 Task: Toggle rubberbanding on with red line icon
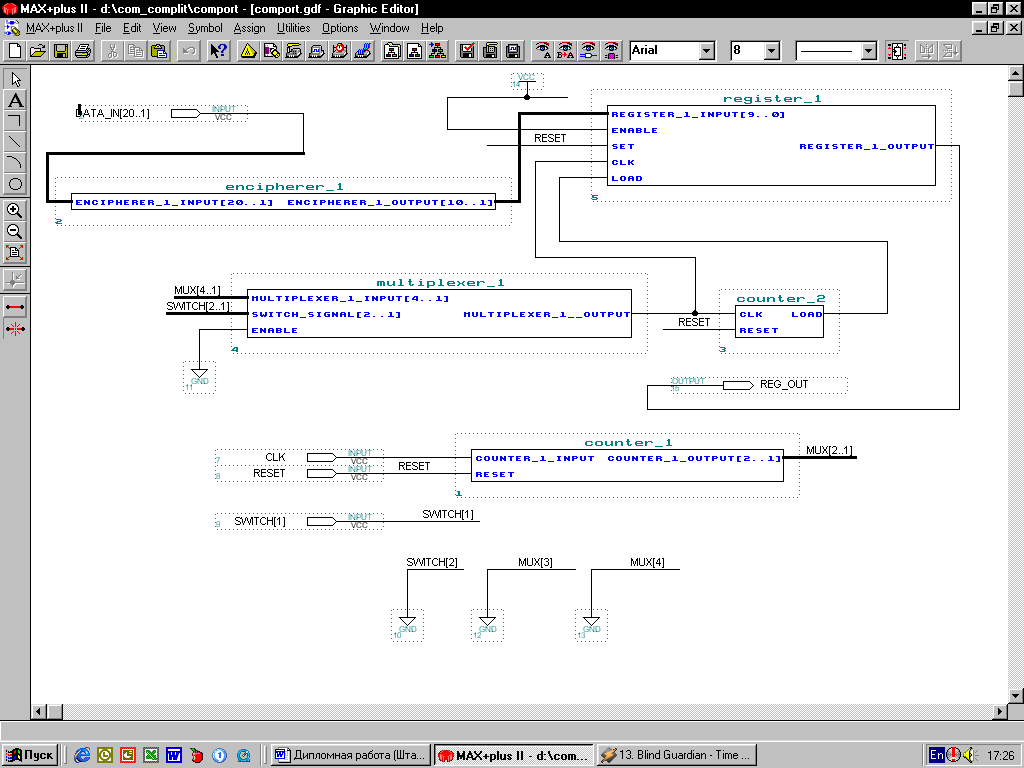tap(15, 307)
